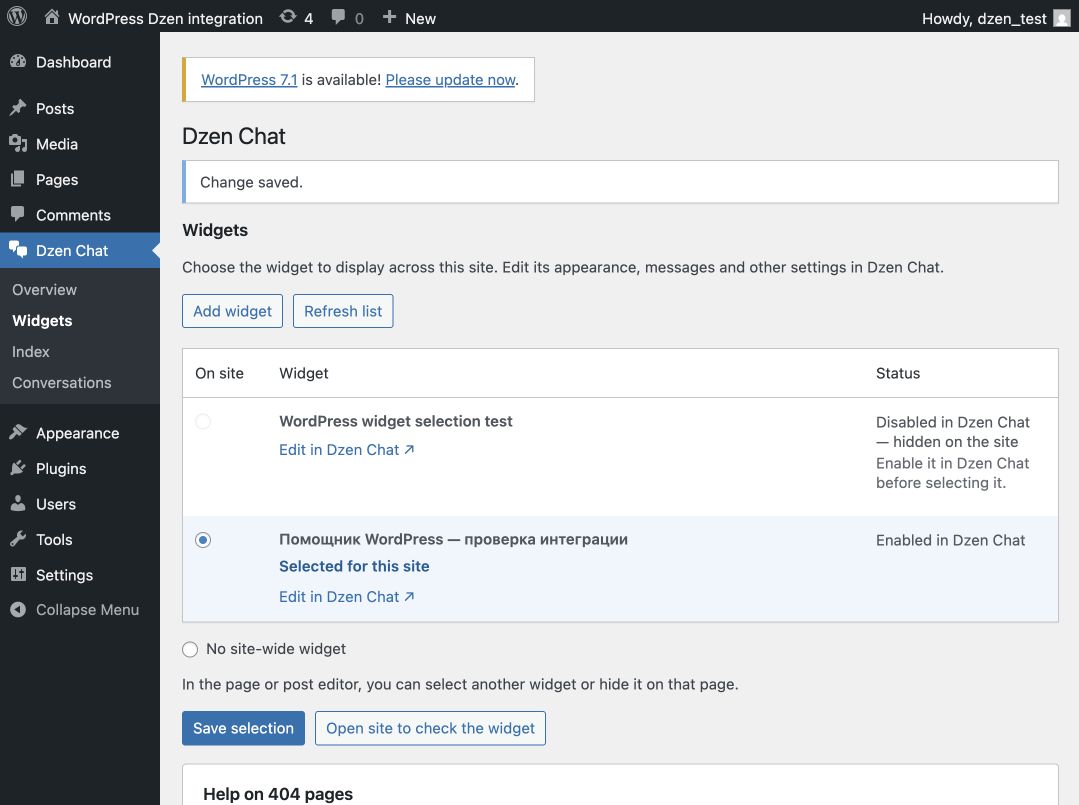Open Edit in Dzen Chat for Помощник widget

pyautogui.click(x=346, y=597)
